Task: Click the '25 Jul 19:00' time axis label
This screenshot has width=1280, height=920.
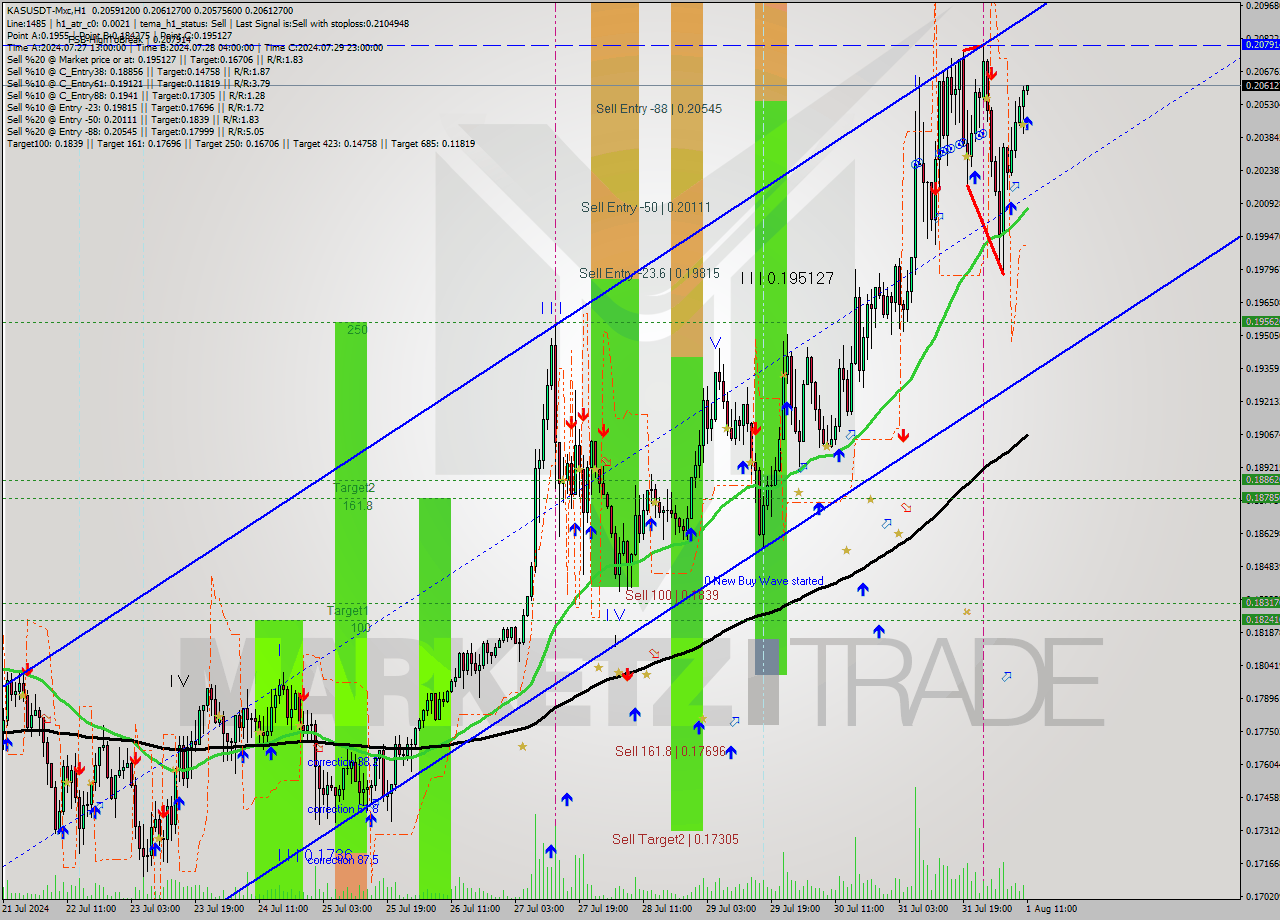Action: 410,909
